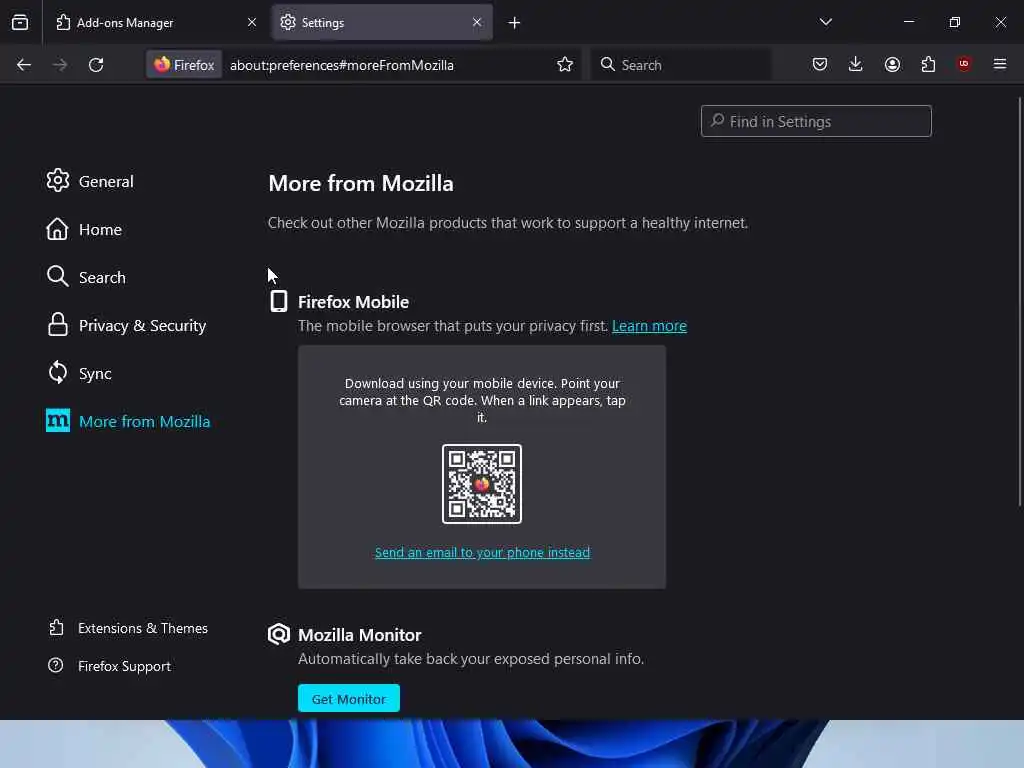Open the Downloads panel
The height and width of the screenshot is (768, 1024).
click(x=856, y=64)
